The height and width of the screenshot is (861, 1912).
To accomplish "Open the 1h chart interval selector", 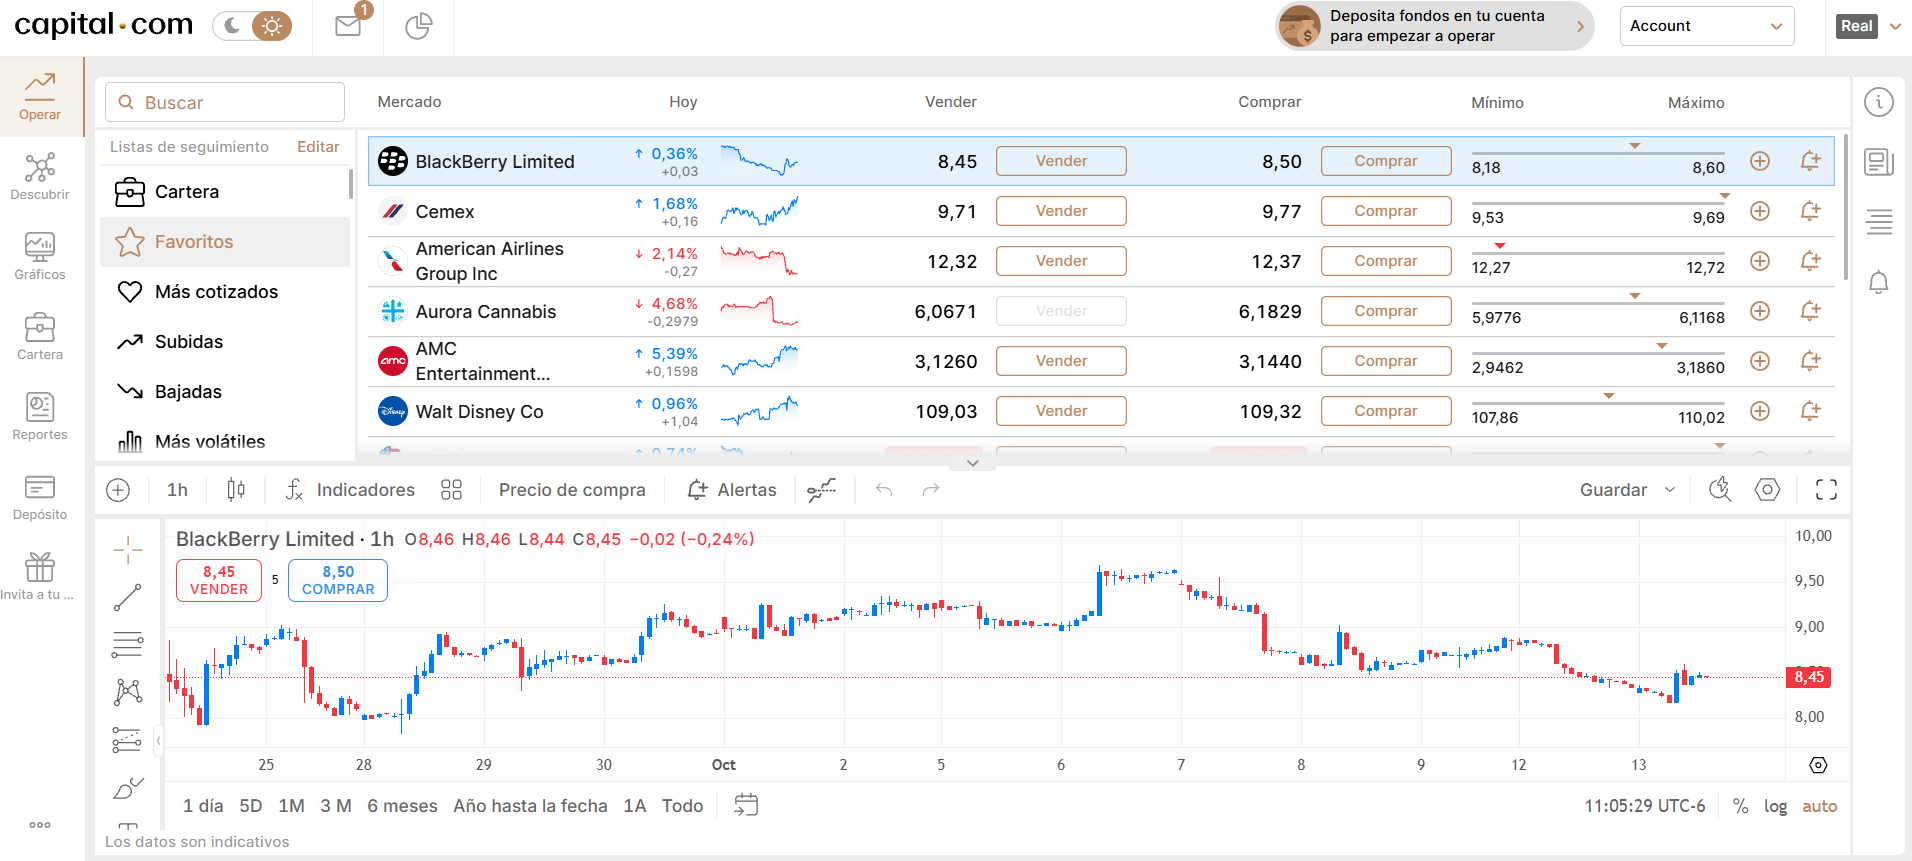I will pyautogui.click(x=177, y=489).
